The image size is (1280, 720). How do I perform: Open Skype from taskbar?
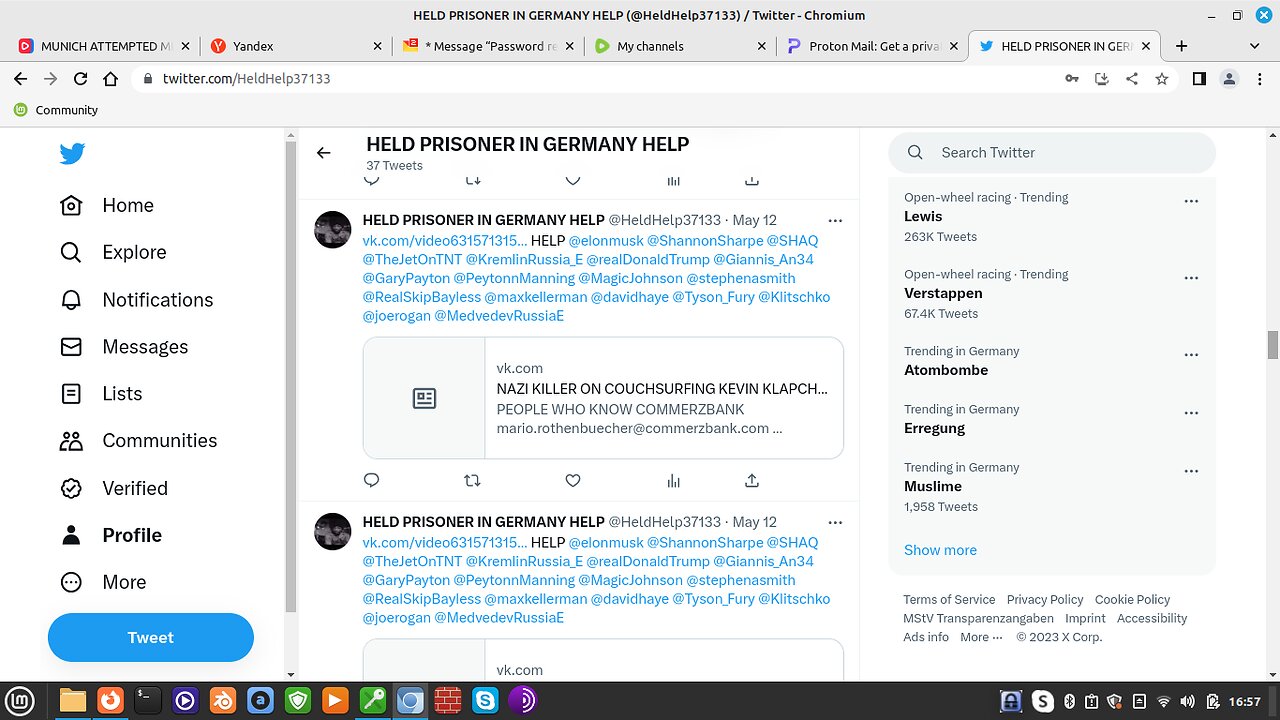tap(485, 701)
